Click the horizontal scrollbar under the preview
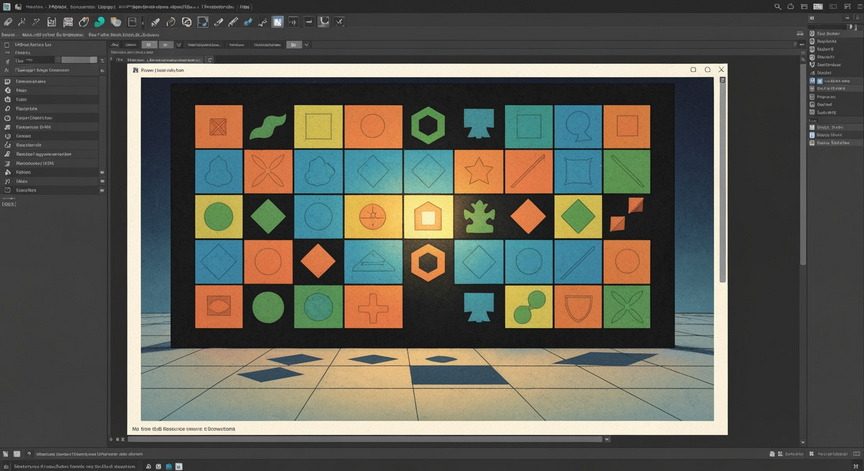This screenshot has height=471, width=864. coord(365,439)
